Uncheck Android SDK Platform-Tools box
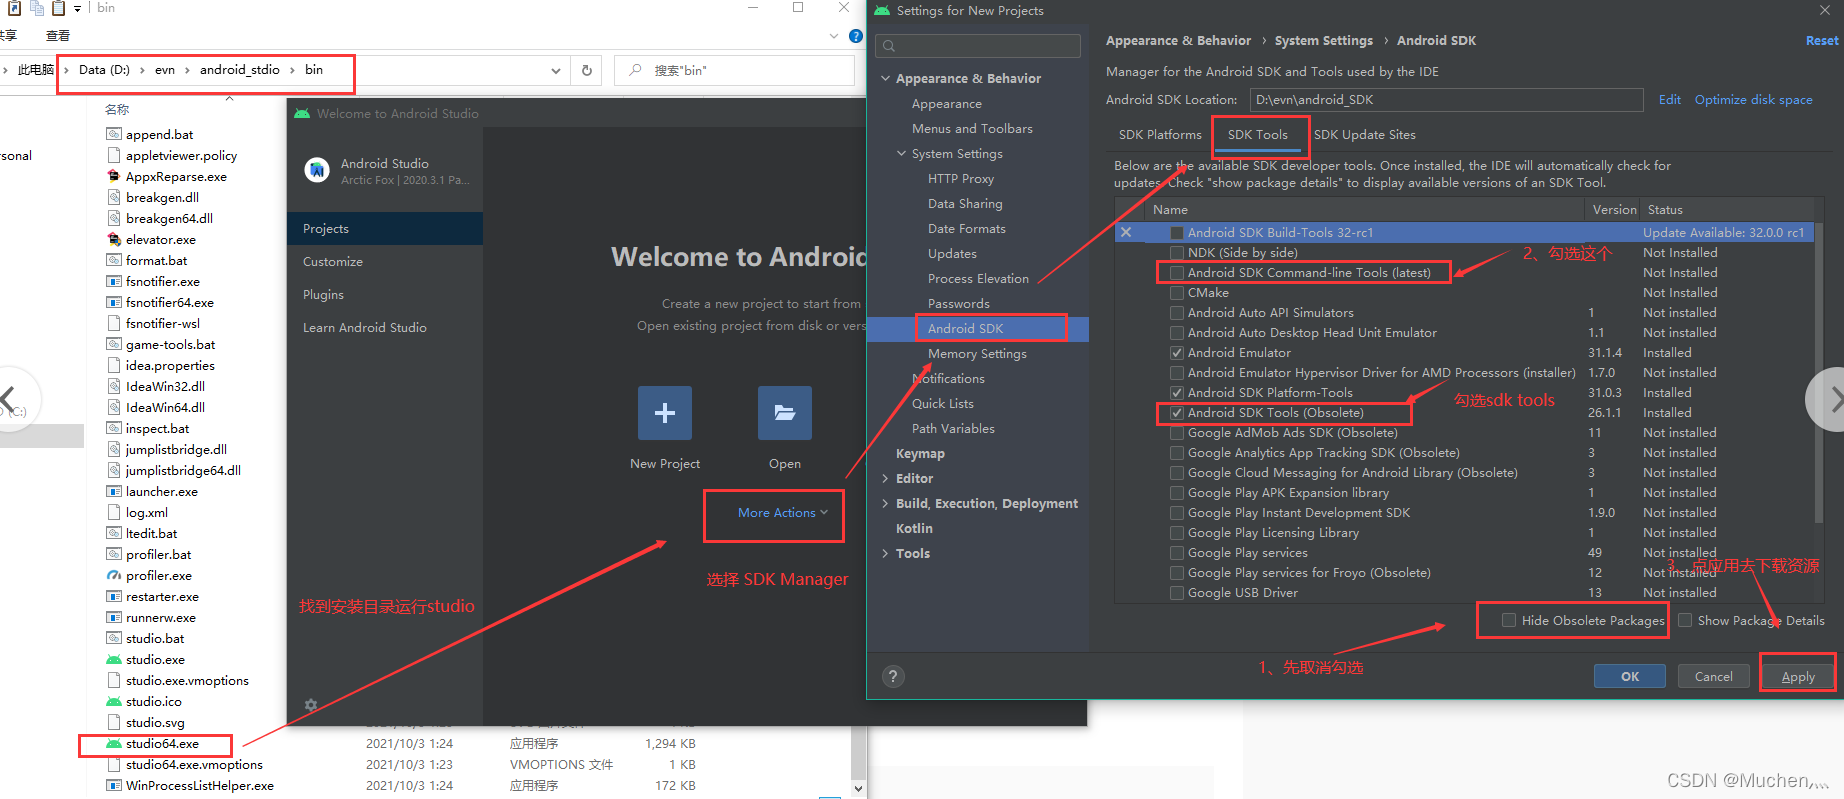The height and width of the screenshot is (799, 1844). point(1177,392)
